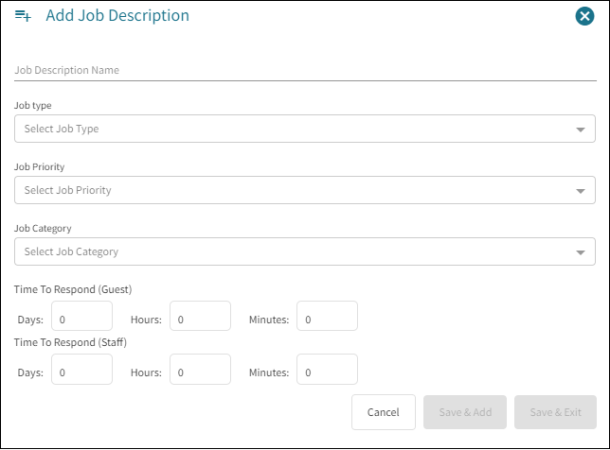610x450 pixels.
Task: Focus the Staff response Days field
Action: click(81, 371)
